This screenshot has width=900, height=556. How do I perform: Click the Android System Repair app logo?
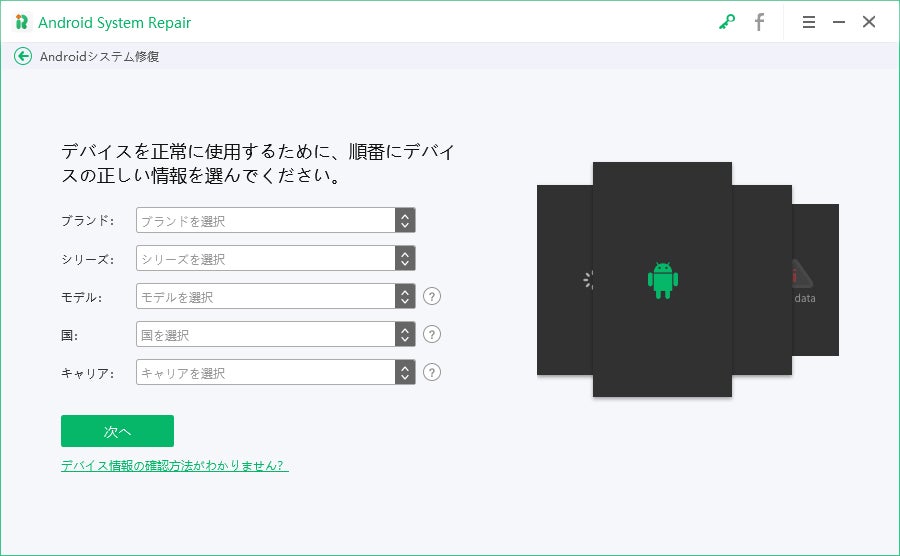[22, 22]
